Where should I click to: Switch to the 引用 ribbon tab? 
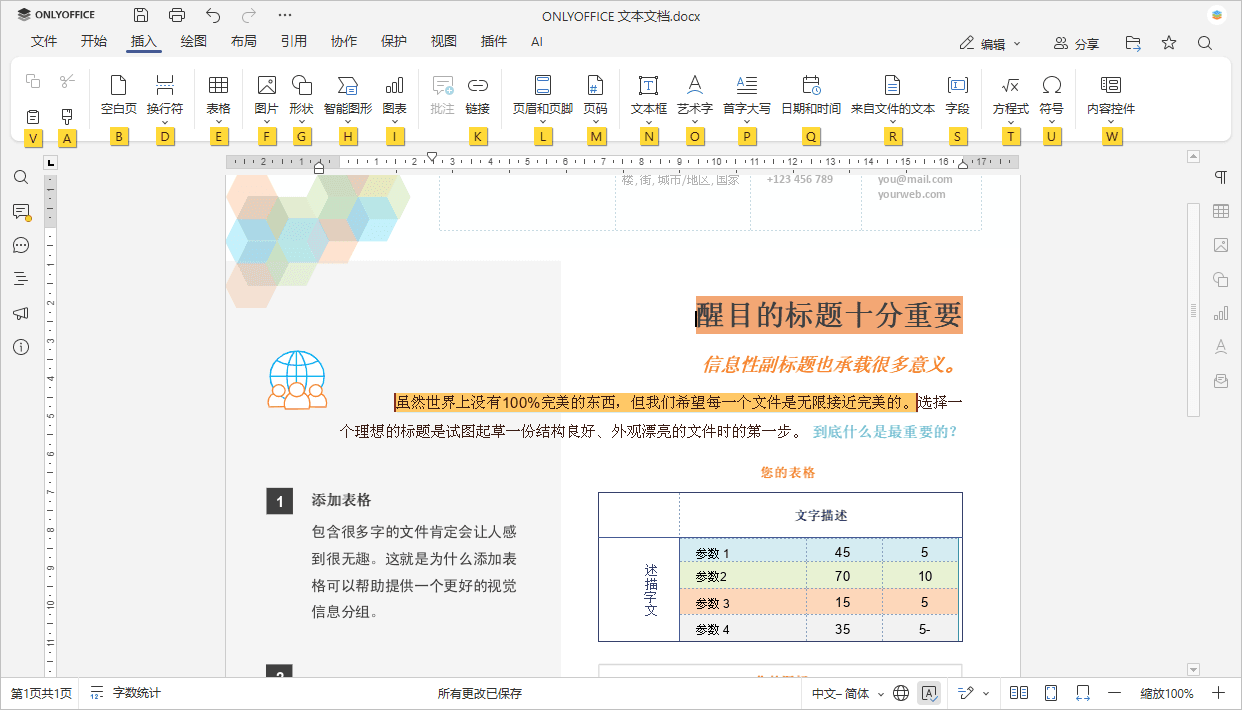[x=293, y=41]
